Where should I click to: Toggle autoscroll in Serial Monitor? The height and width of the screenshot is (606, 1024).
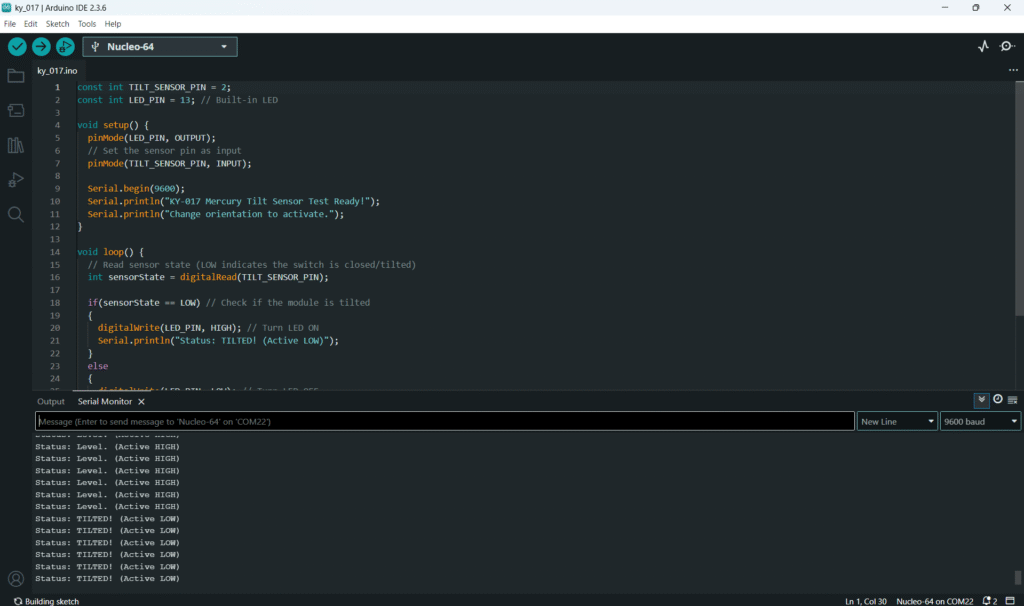tap(982, 400)
